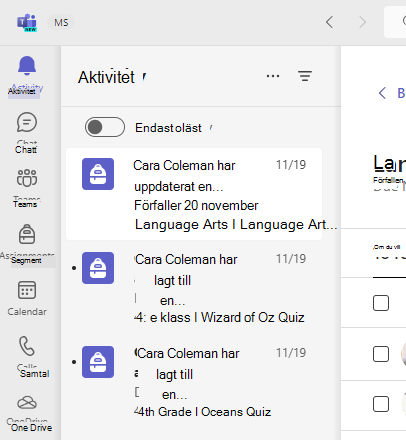Open the OneDrive cloud icon

tap(27, 402)
